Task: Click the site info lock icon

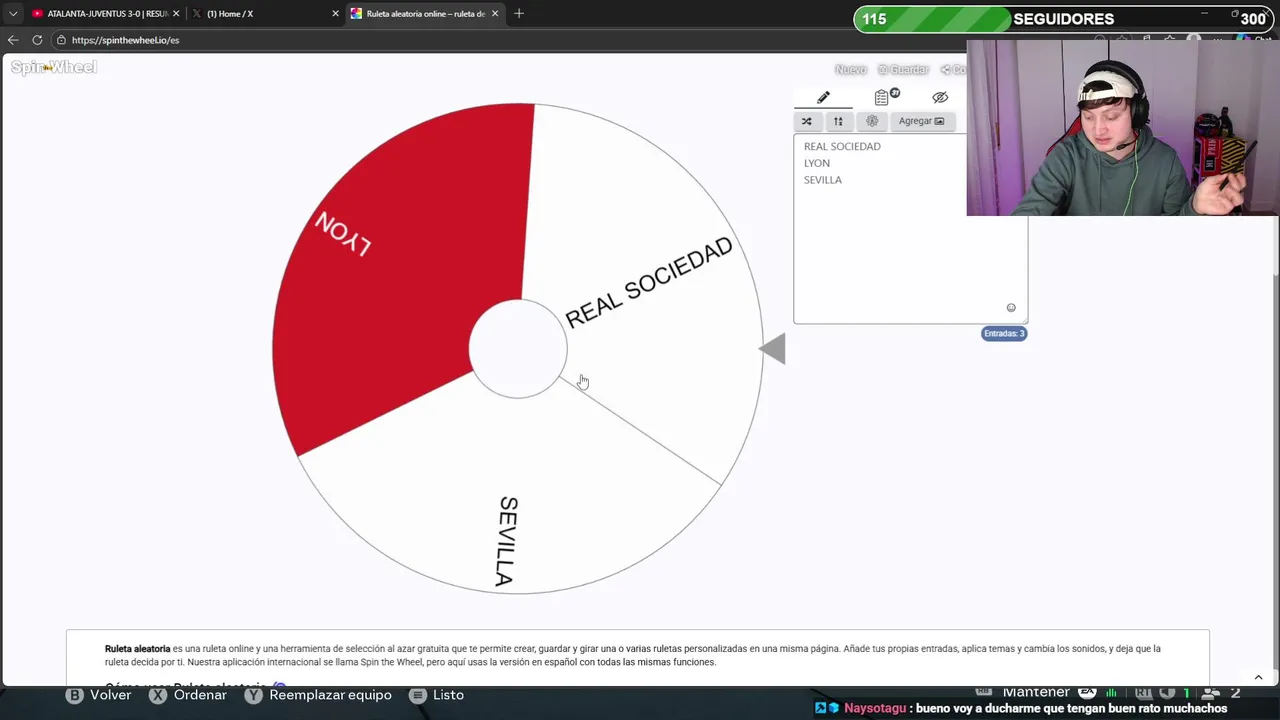Action: point(61,40)
